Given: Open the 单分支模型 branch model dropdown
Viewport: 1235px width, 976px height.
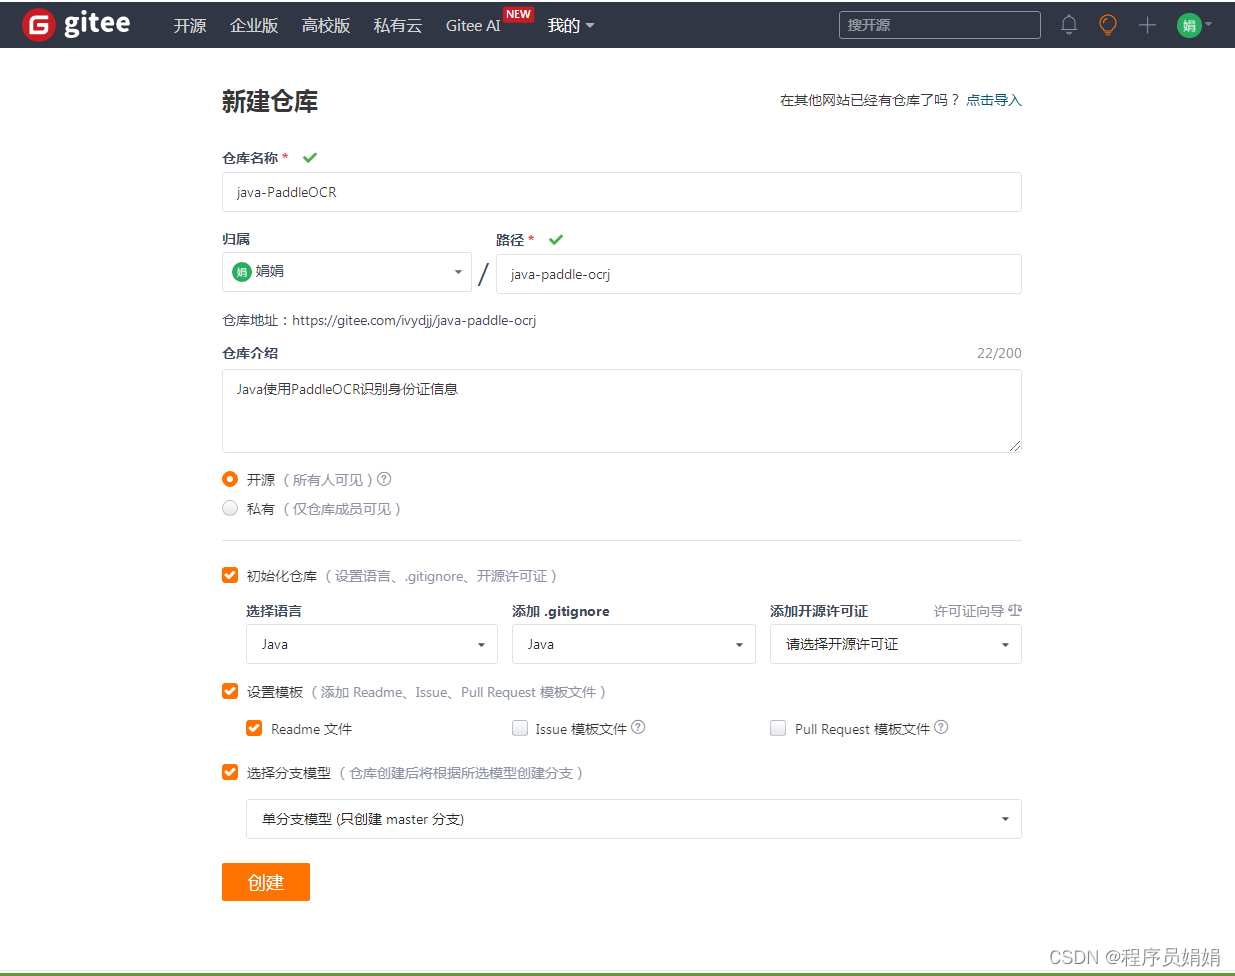Looking at the screenshot, I should click(634, 819).
